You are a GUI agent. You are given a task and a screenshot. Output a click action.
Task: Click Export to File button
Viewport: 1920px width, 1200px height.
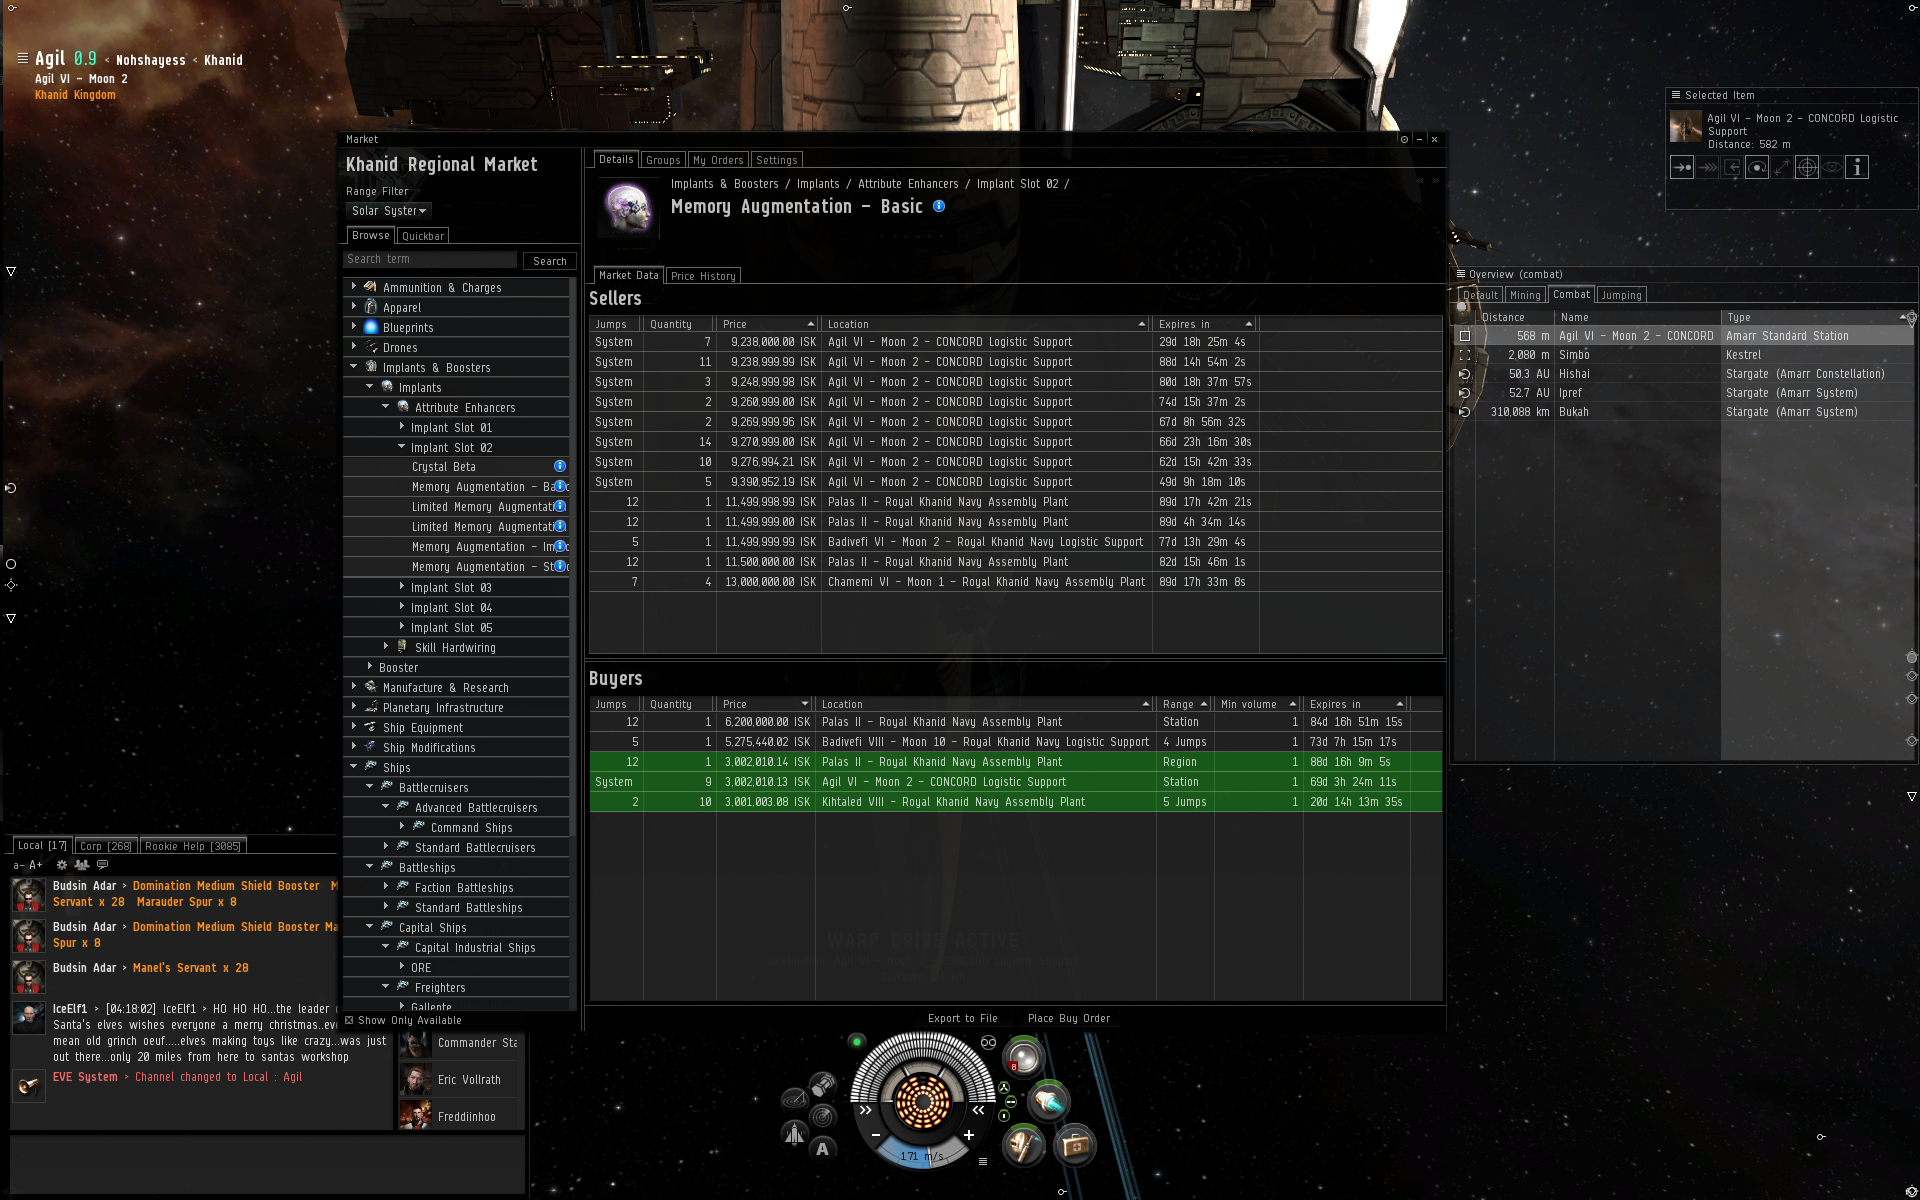tap(962, 1018)
